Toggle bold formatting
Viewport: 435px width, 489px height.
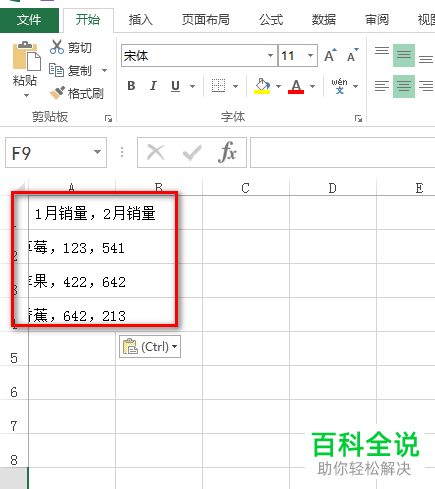click(x=131, y=86)
